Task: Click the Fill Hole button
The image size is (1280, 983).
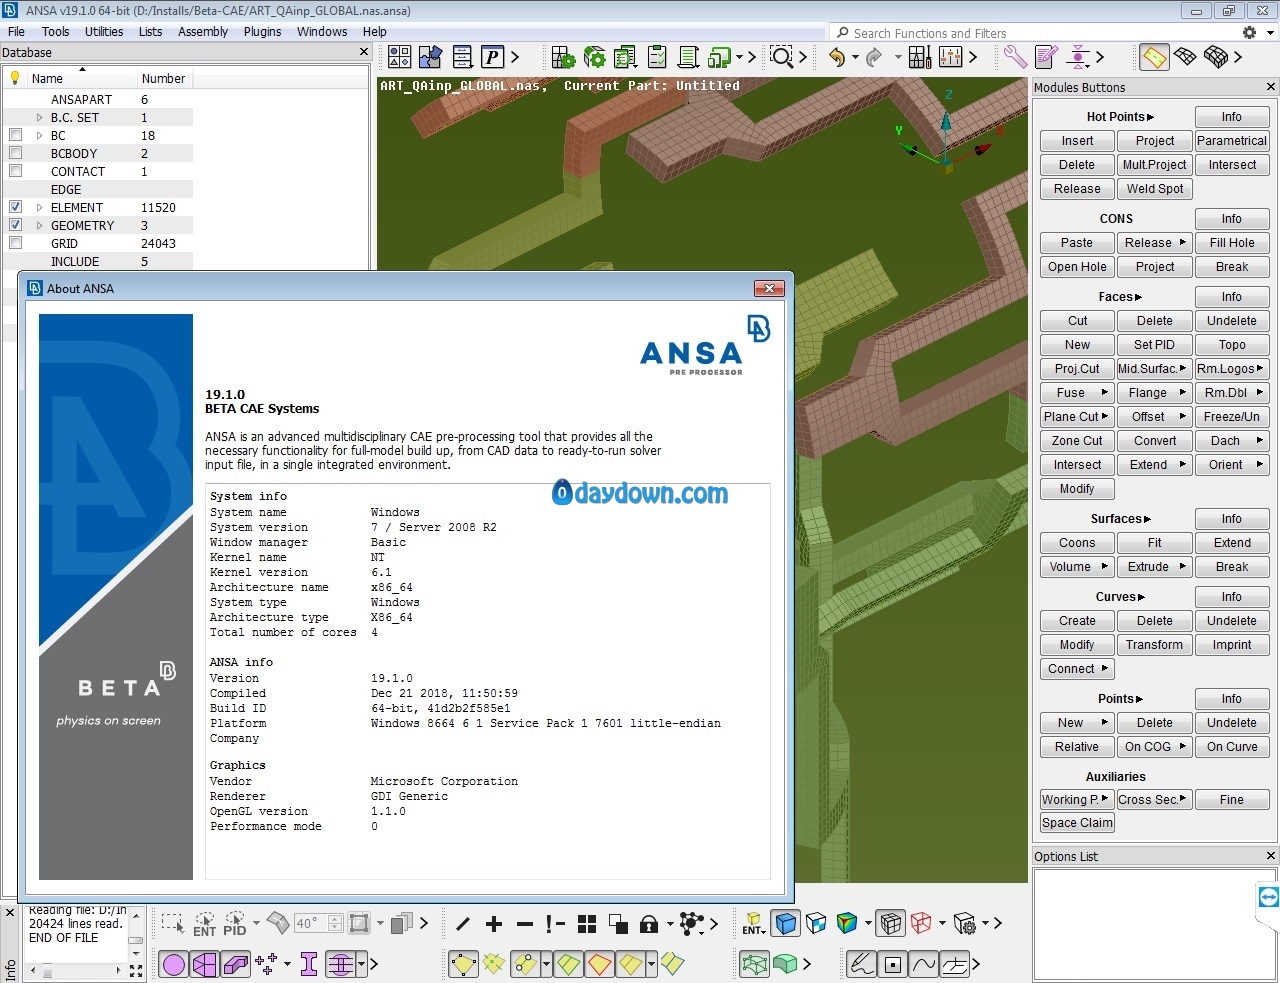Action: point(1231,243)
